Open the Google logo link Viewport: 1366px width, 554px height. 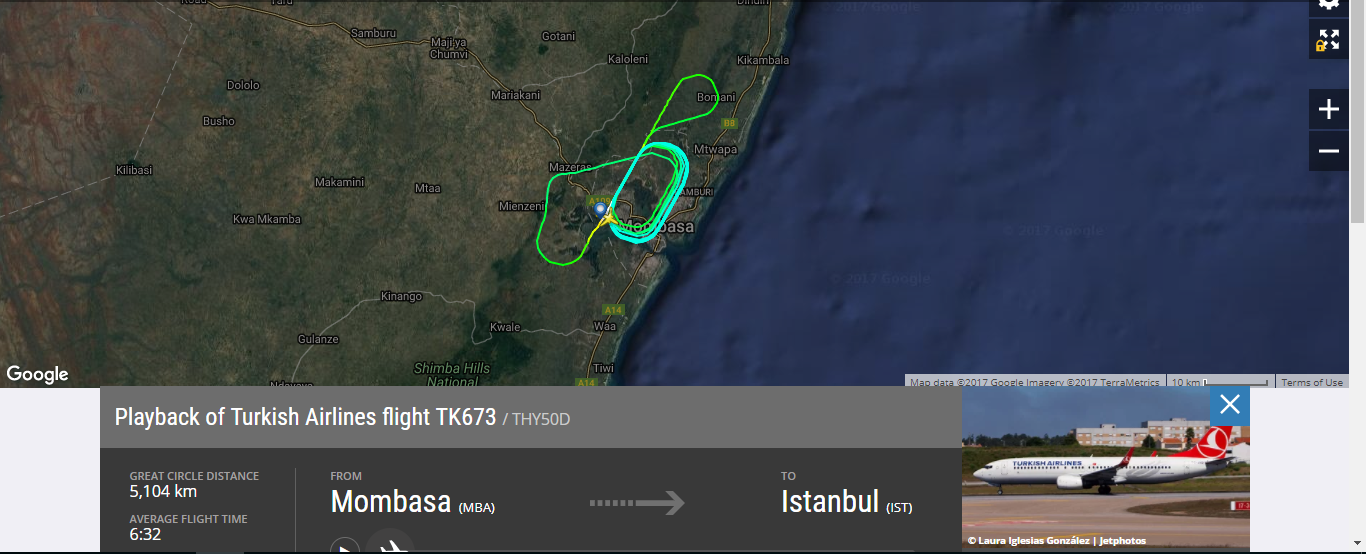[37, 374]
